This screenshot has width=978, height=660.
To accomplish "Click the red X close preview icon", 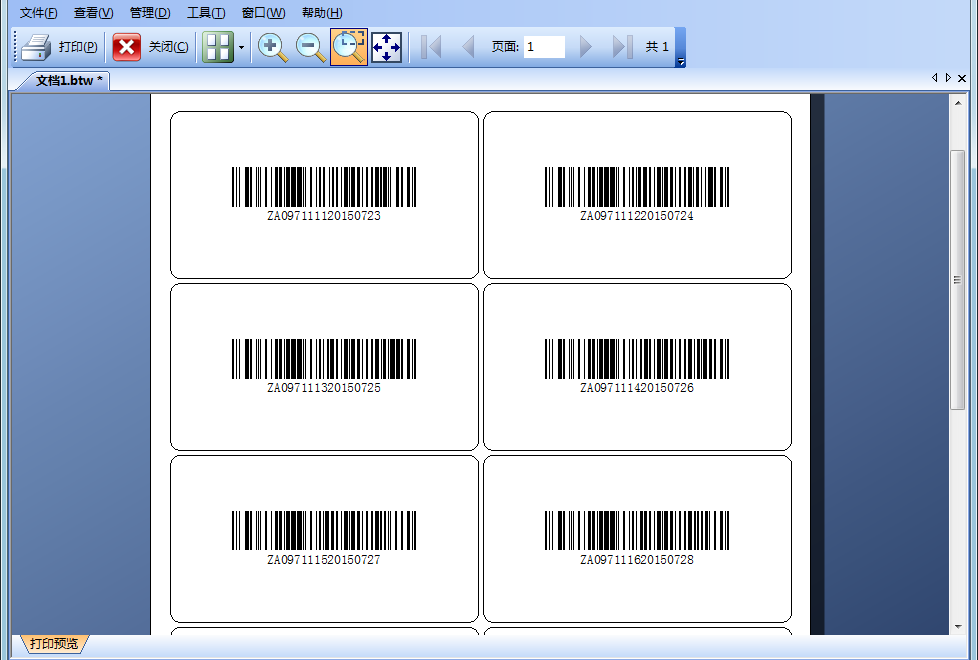I will click(x=127, y=47).
